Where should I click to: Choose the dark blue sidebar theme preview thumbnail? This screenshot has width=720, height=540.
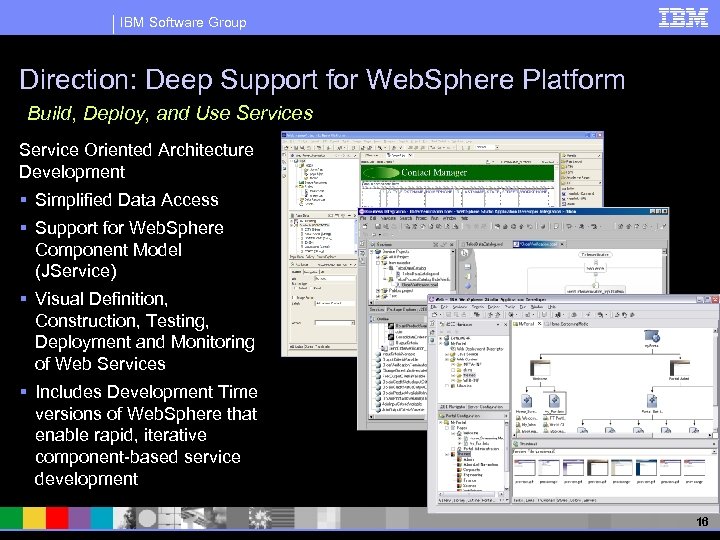(646, 467)
